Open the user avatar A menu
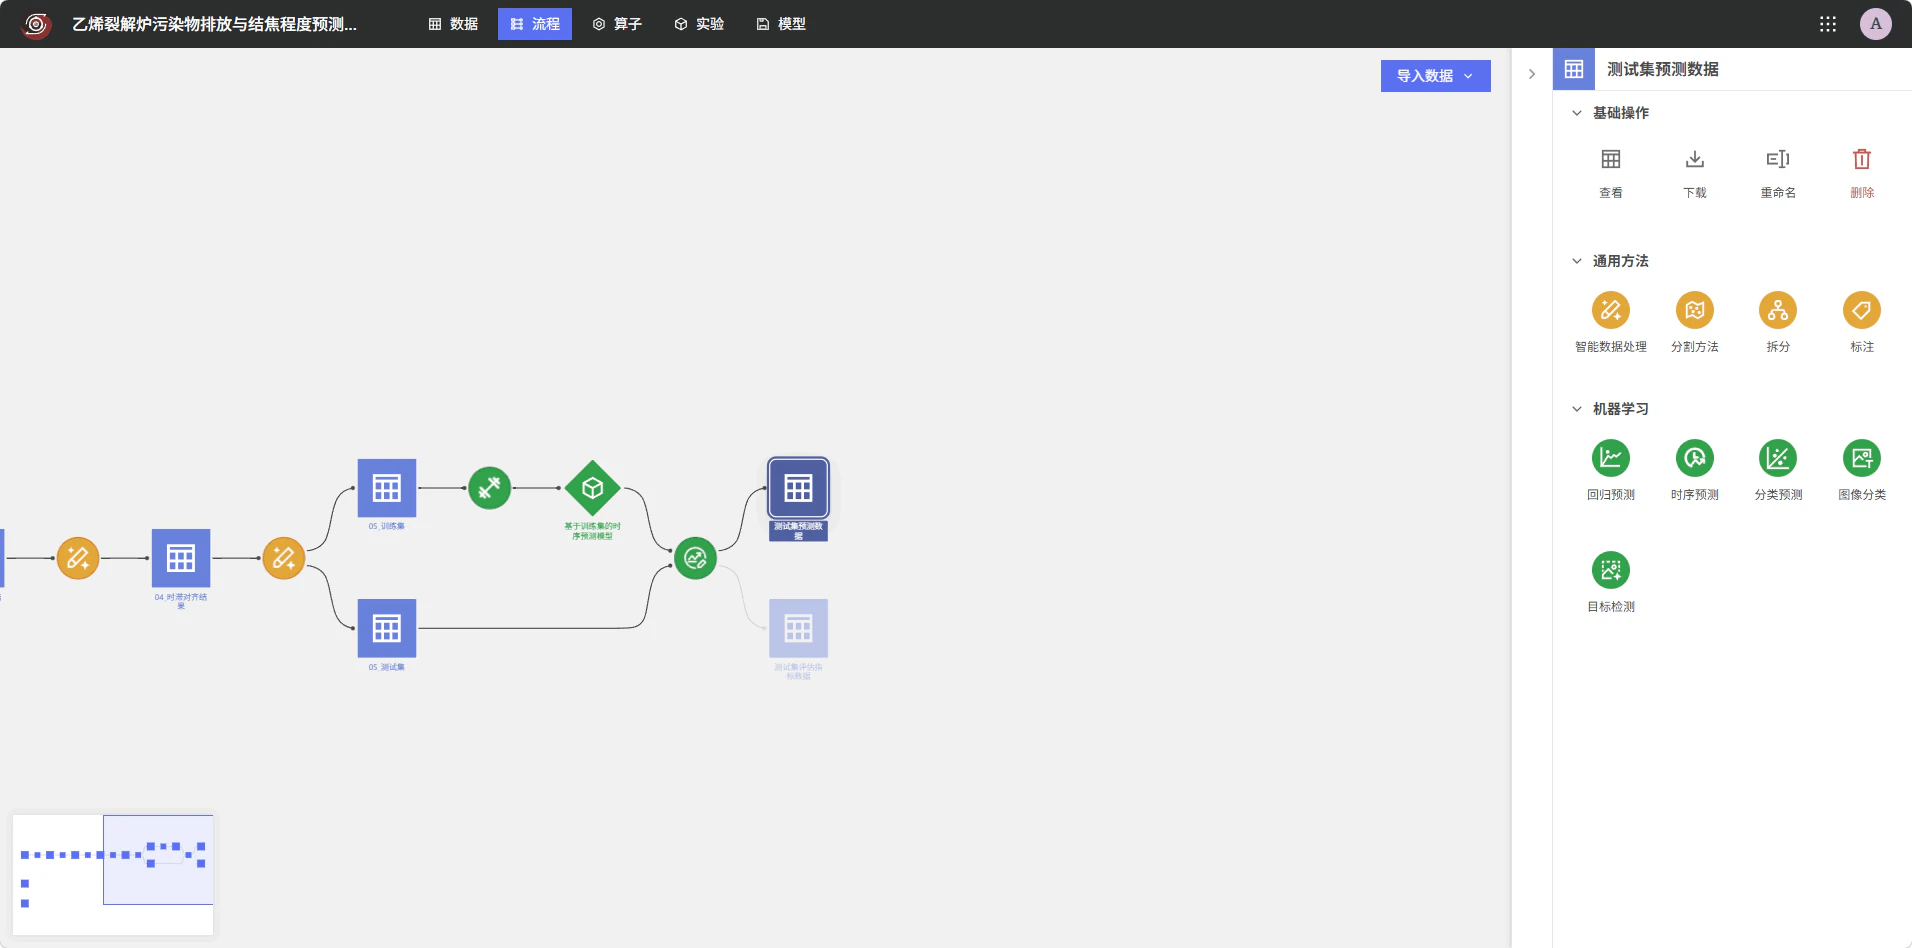This screenshot has width=1912, height=948. [1876, 24]
